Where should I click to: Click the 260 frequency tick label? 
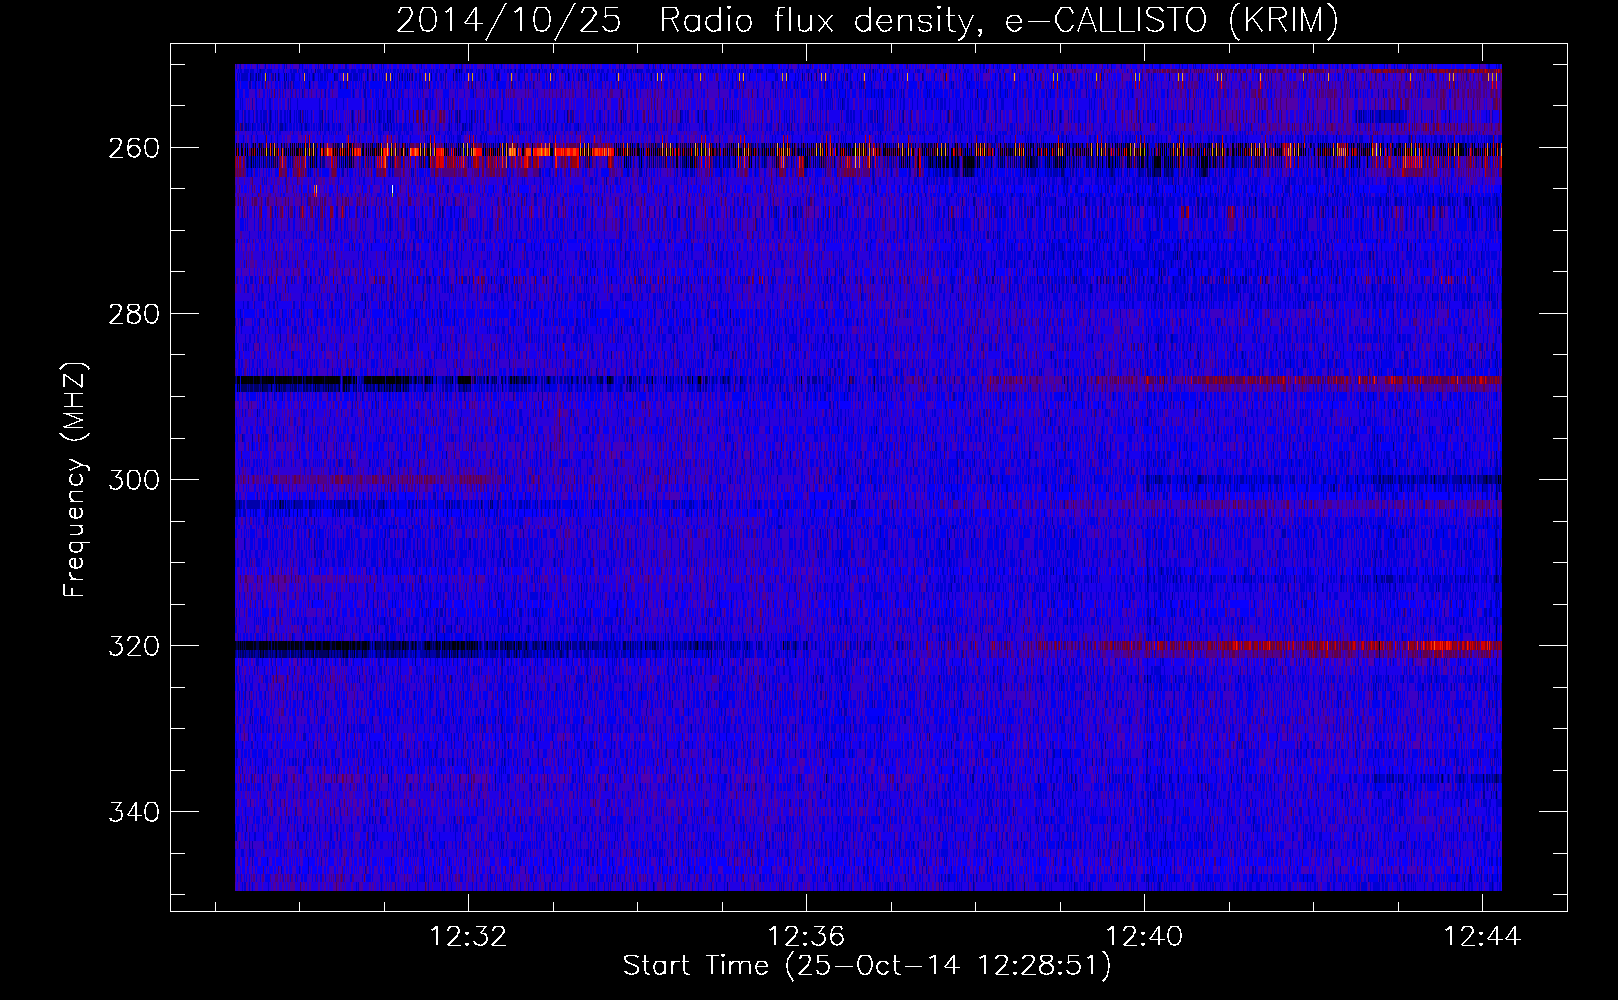pos(133,148)
